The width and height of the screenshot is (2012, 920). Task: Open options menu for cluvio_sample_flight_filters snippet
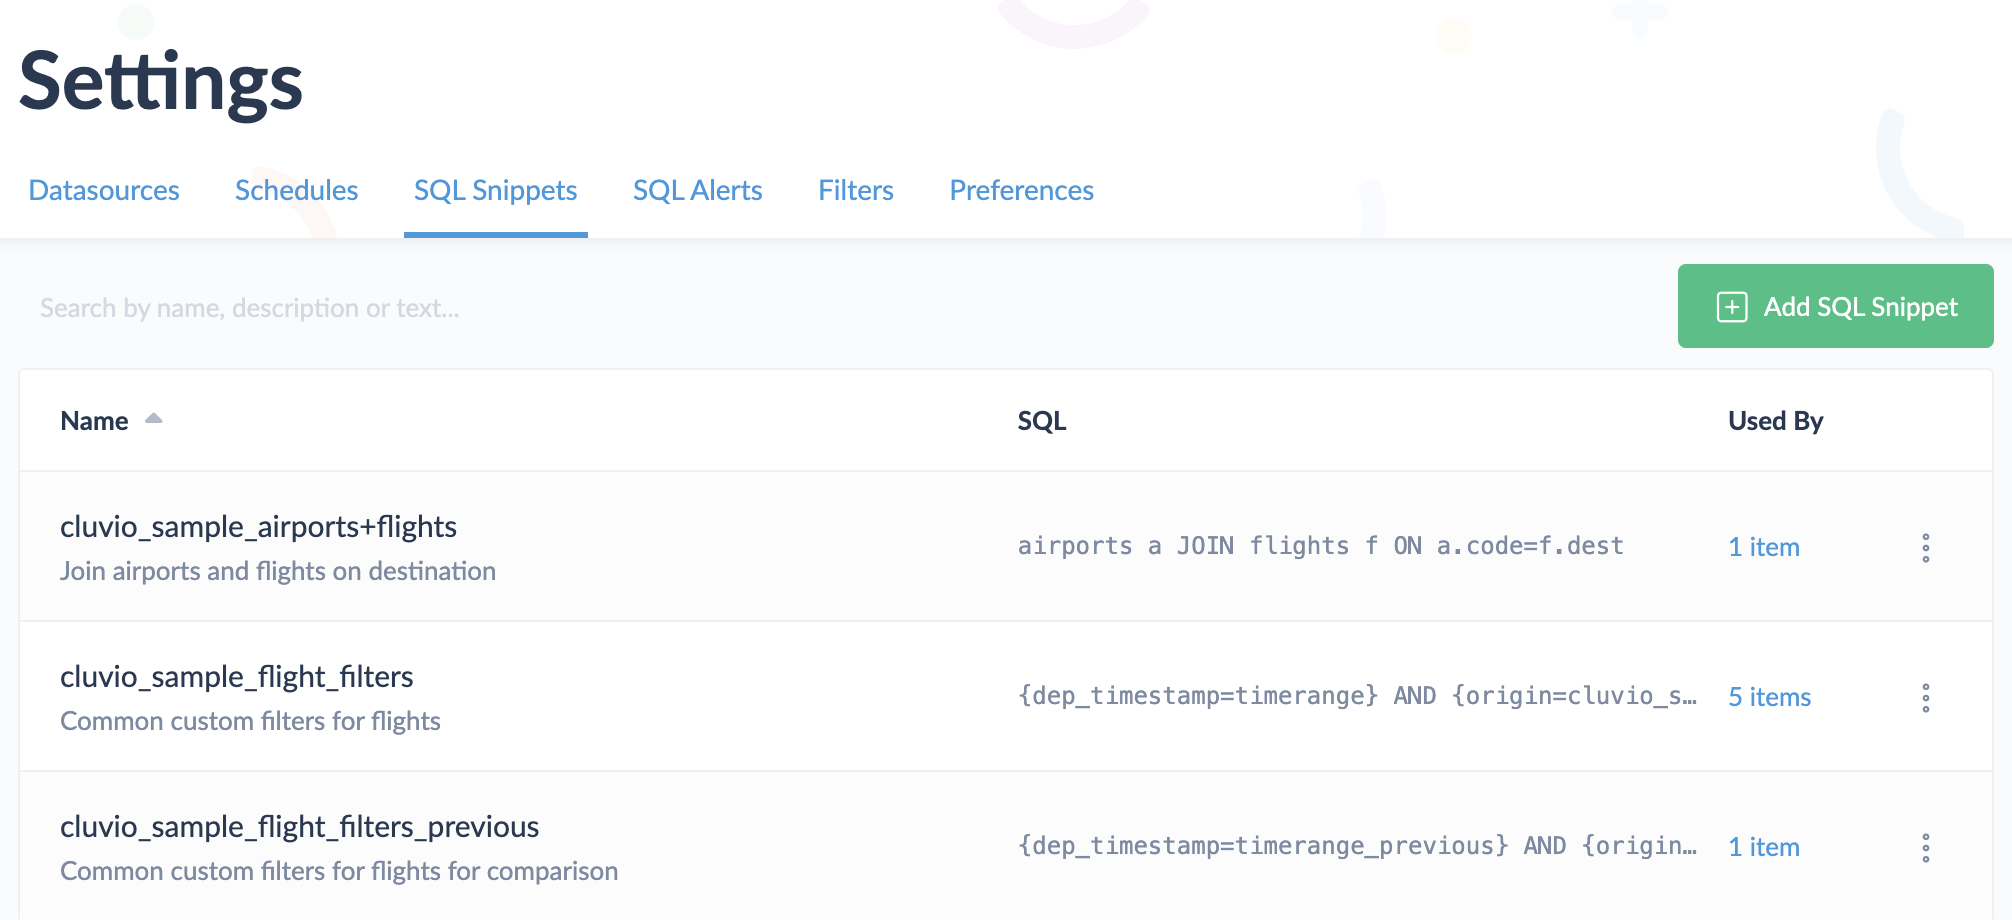pos(1925,697)
